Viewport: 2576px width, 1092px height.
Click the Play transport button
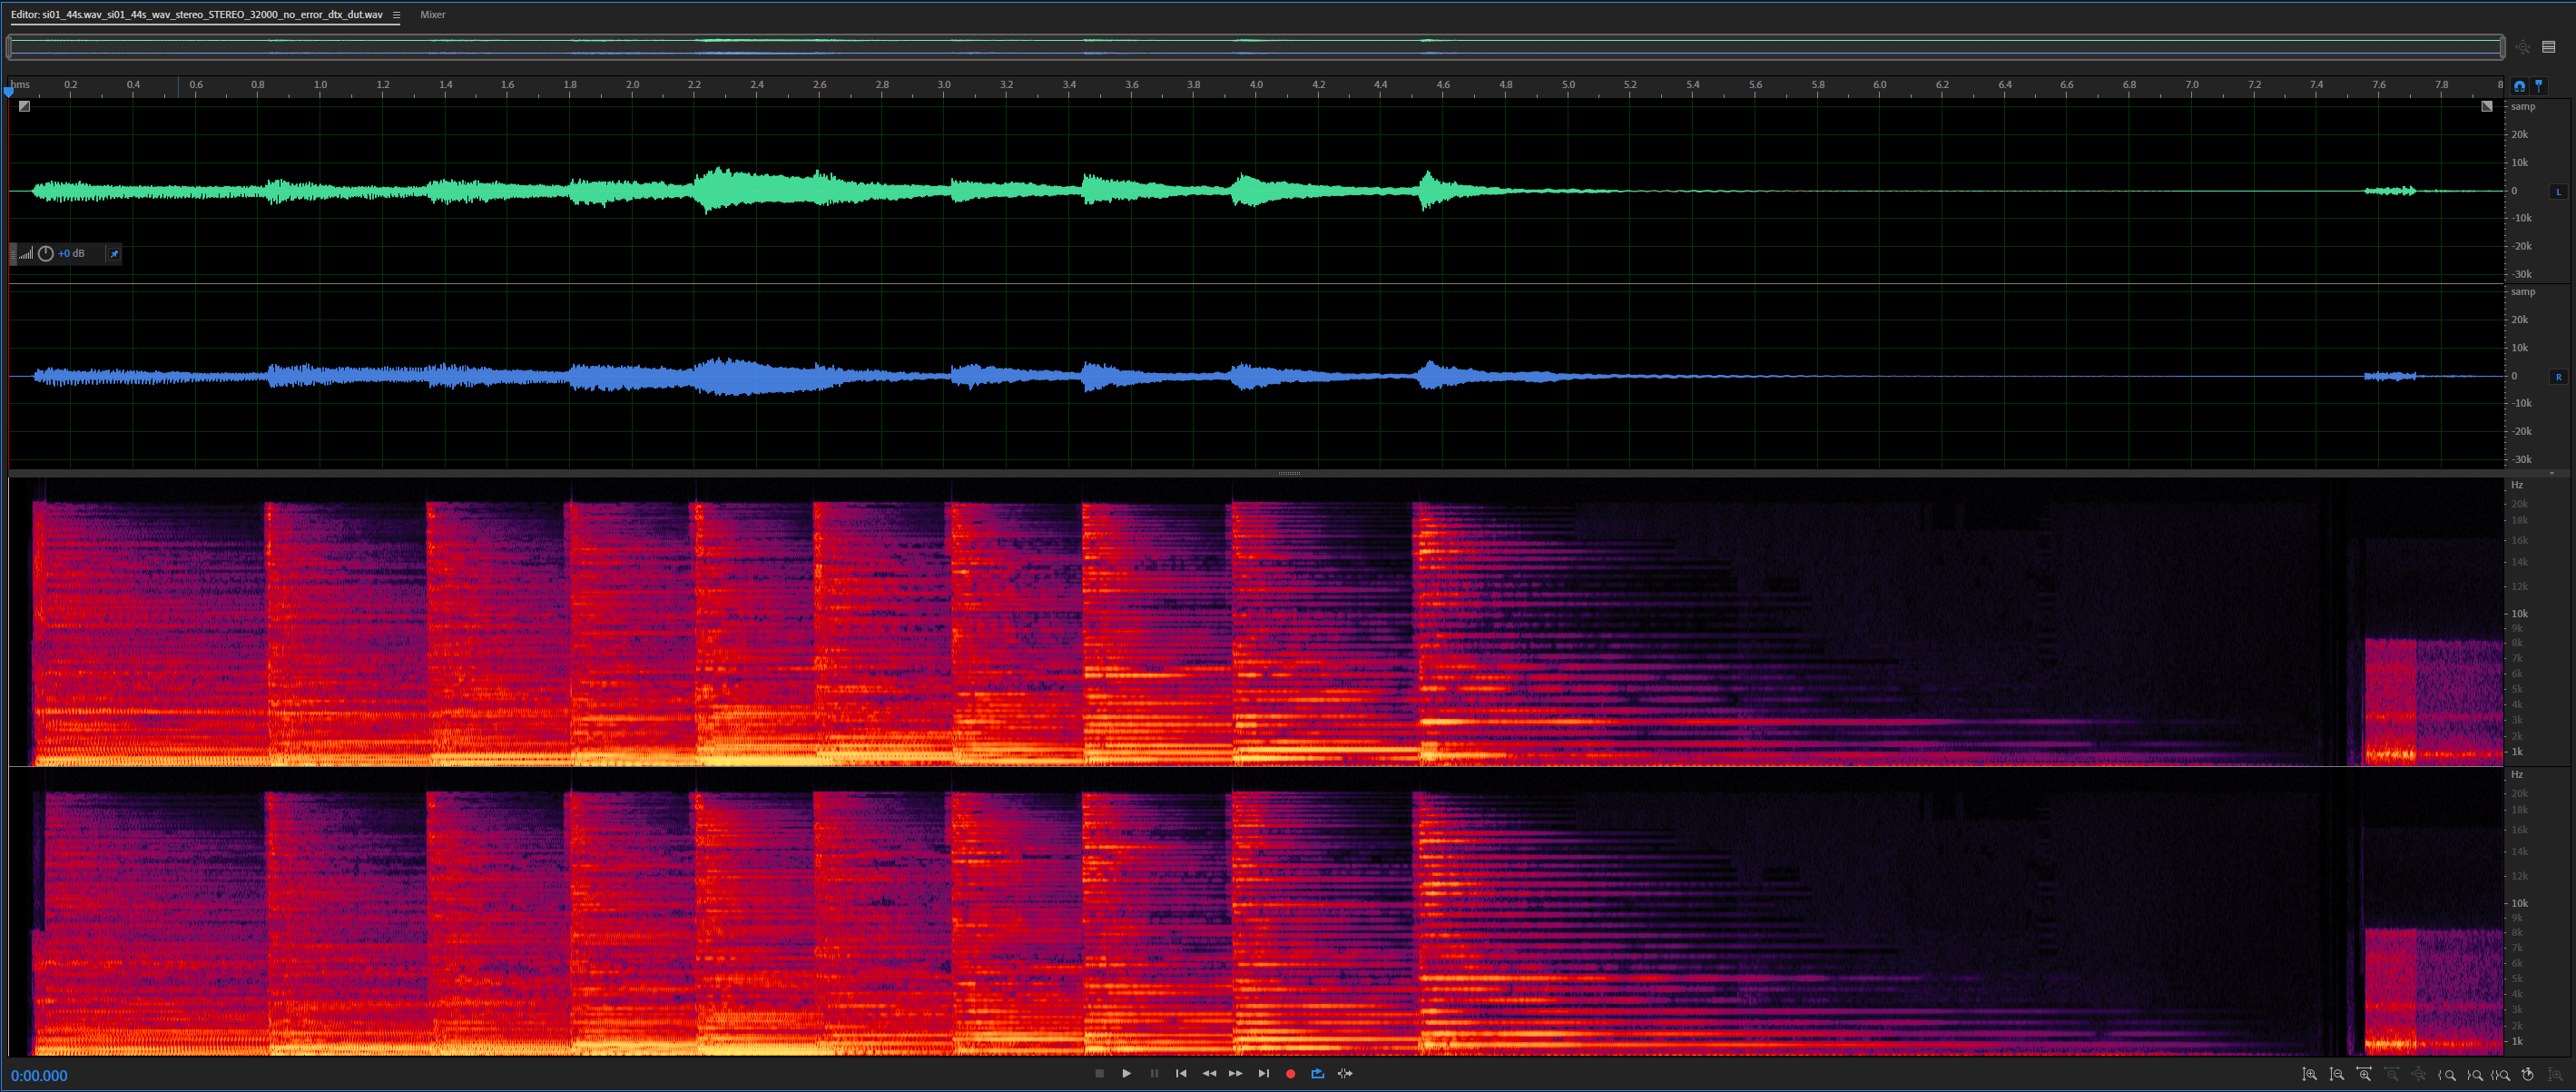point(1126,1074)
